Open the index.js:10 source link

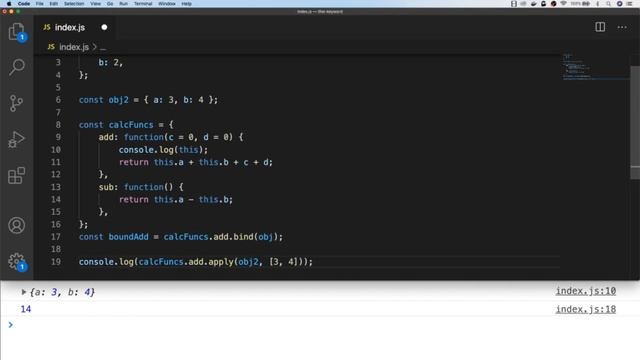coord(586,291)
